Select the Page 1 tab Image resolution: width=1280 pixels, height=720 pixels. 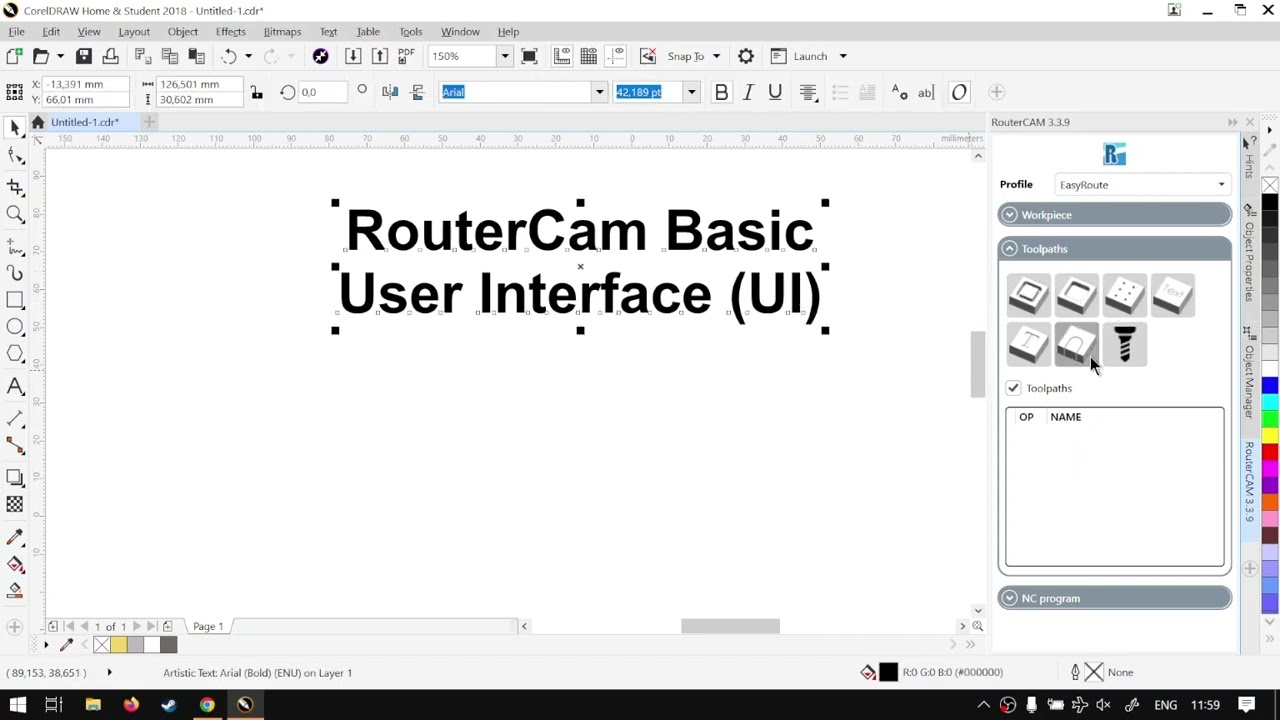point(208,626)
